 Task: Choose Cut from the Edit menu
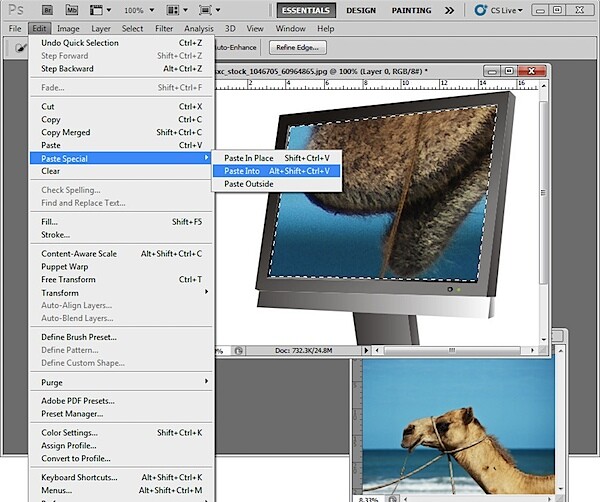click(x=121, y=106)
